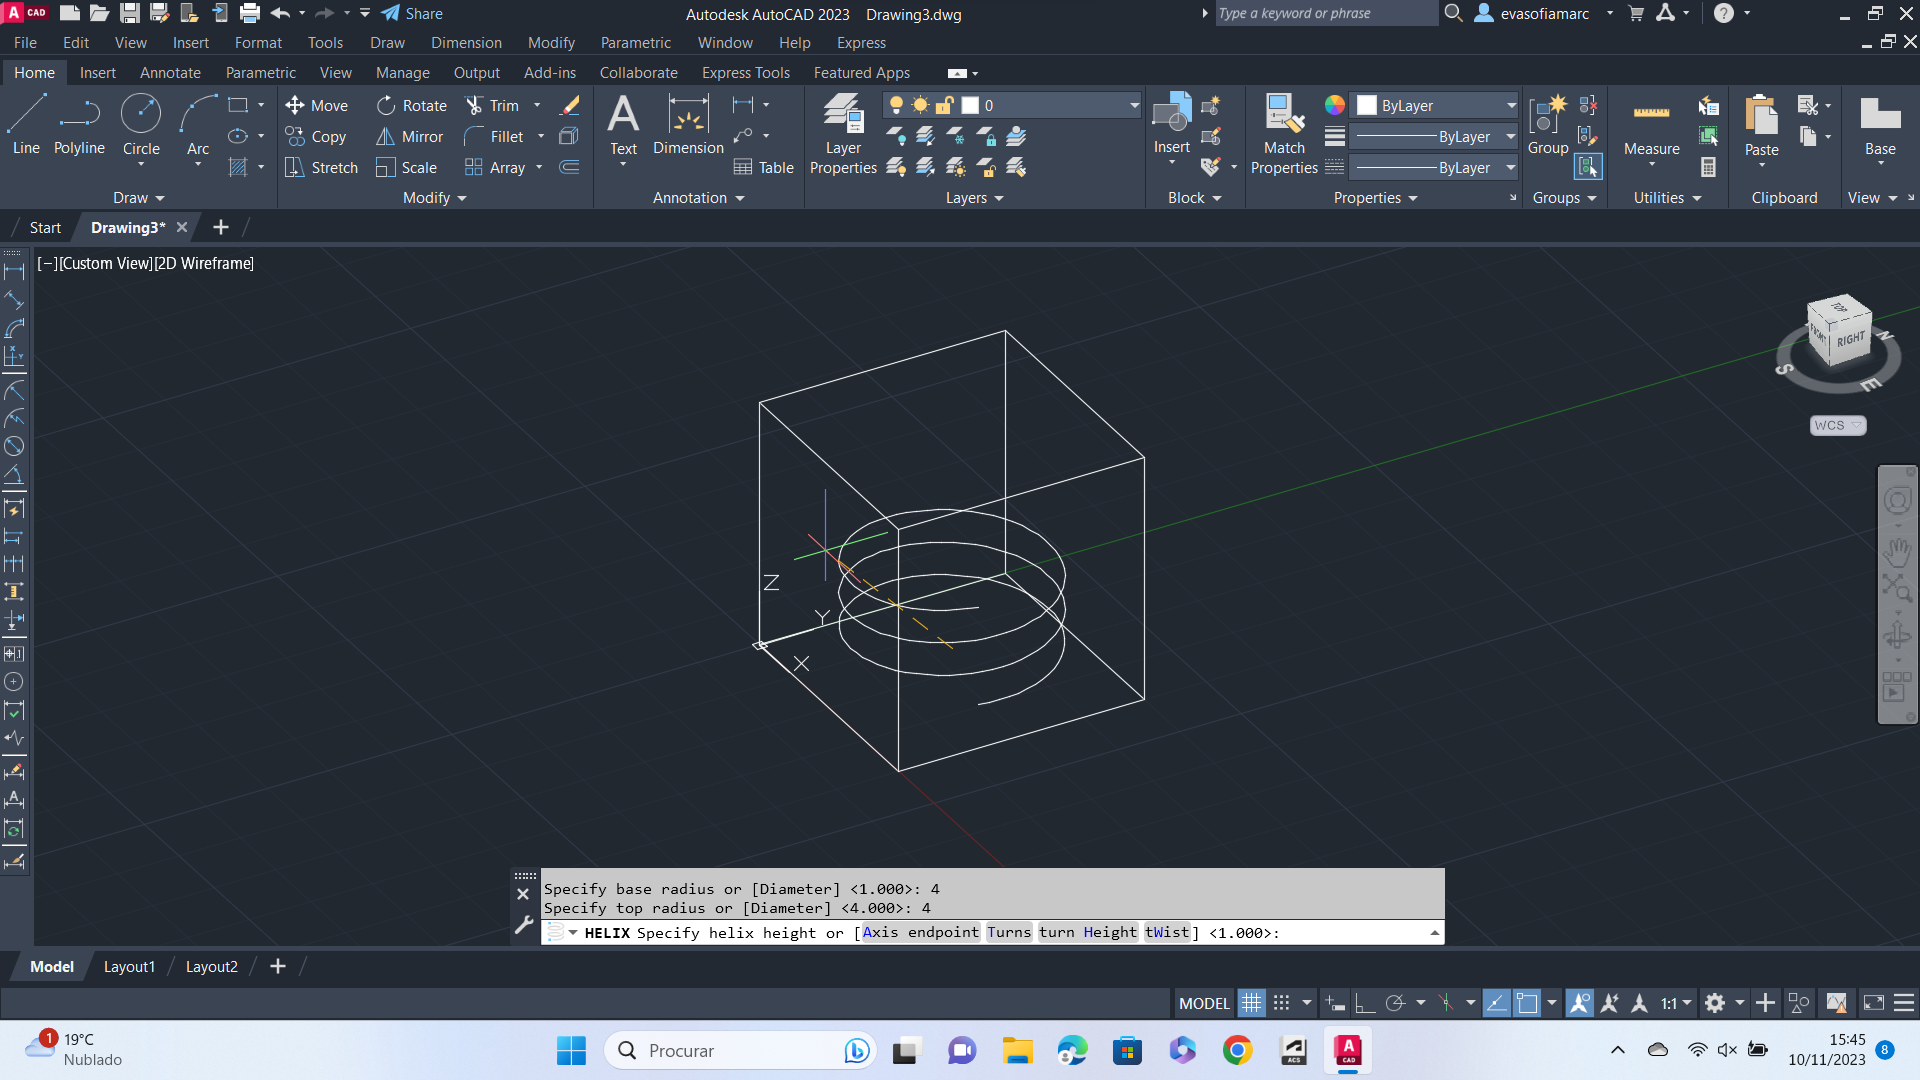Use the Trim tool
1920x1080 pixels.
pyautogui.click(x=492, y=105)
